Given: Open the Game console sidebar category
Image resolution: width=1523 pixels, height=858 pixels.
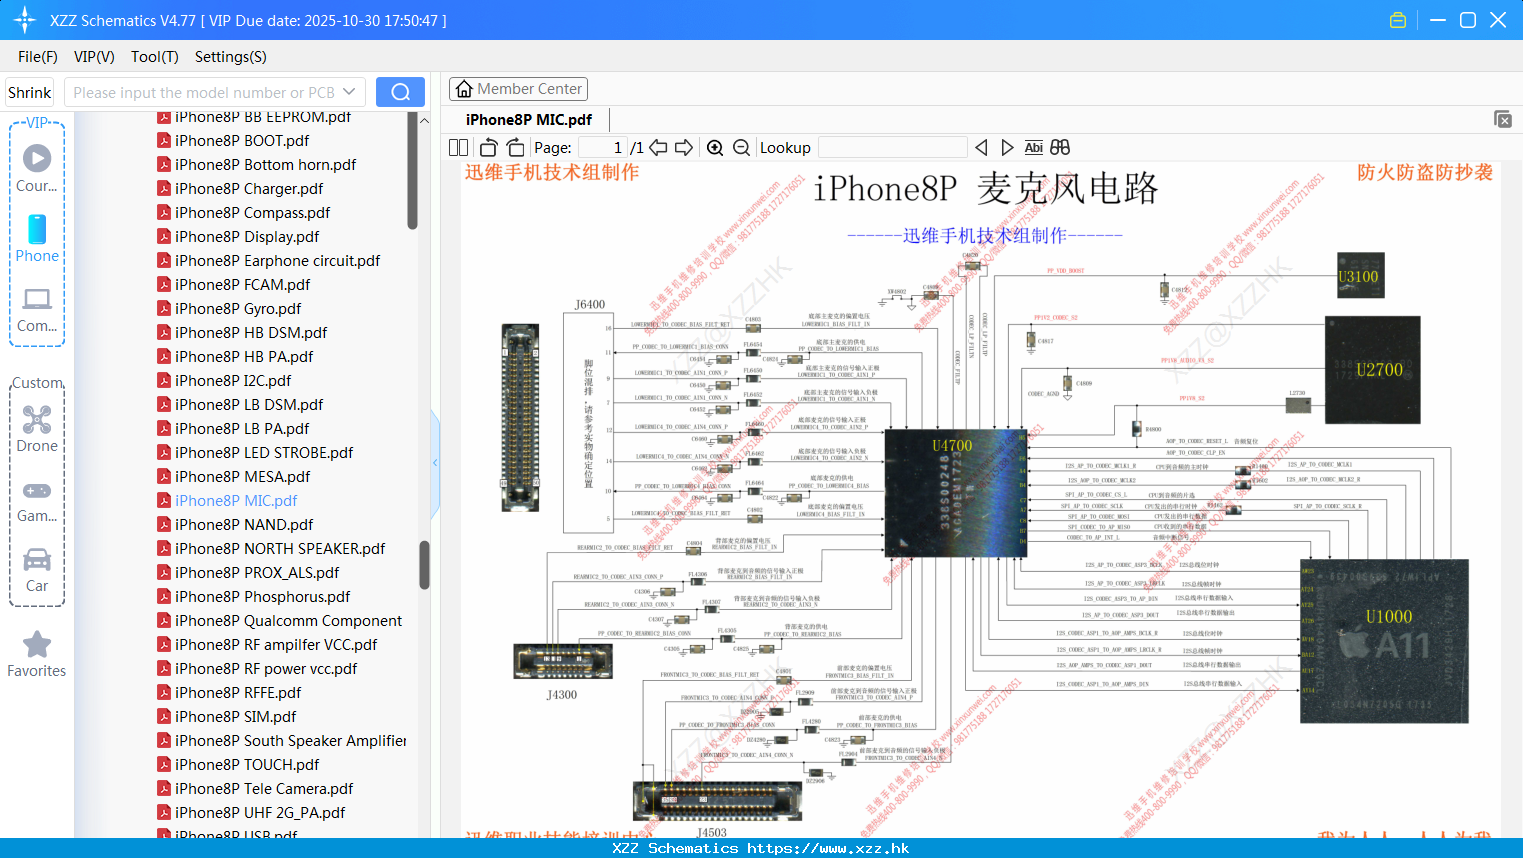Looking at the screenshot, I should tap(37, 500).
